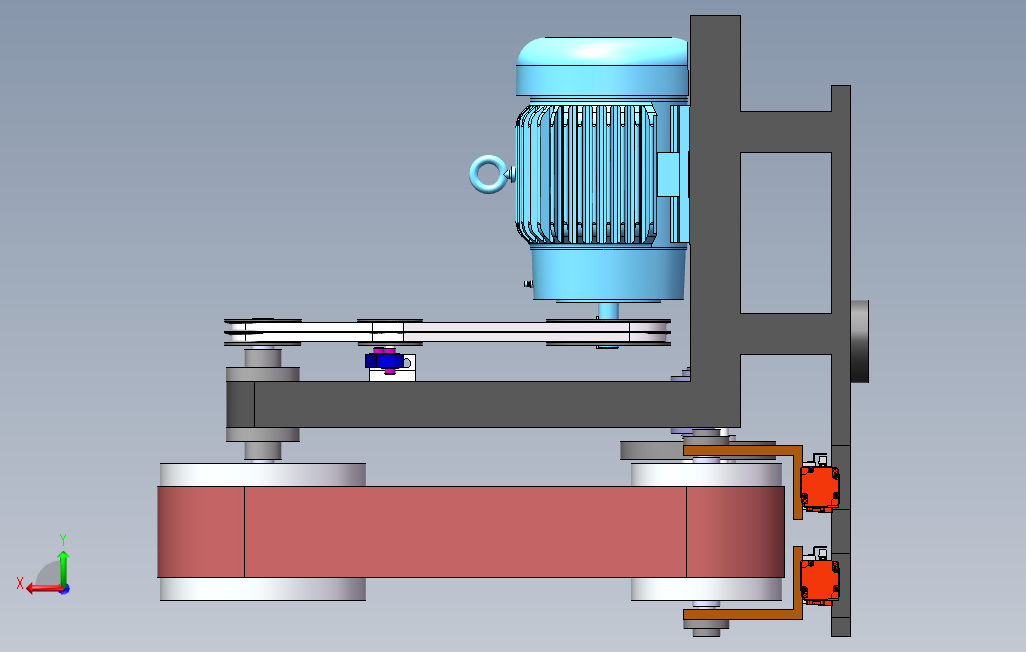The height and width of the screenshot is (652, 1026).
Task: Select the lifting eye bolt ring on motor
Action: coord(488,174)
